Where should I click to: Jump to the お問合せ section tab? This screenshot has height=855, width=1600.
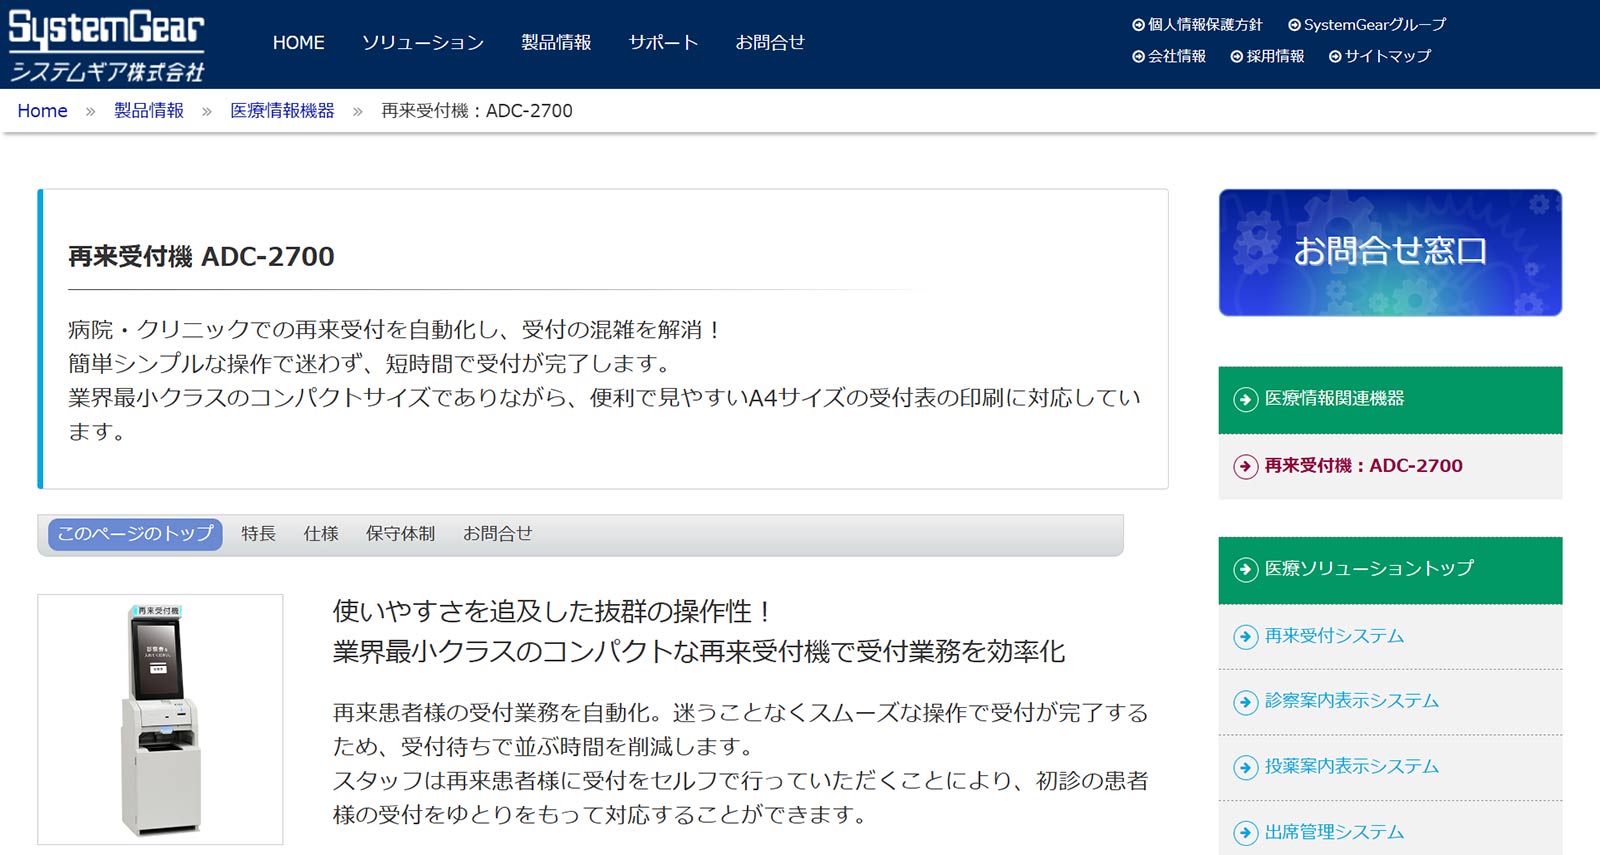click(x=497, y=534)
